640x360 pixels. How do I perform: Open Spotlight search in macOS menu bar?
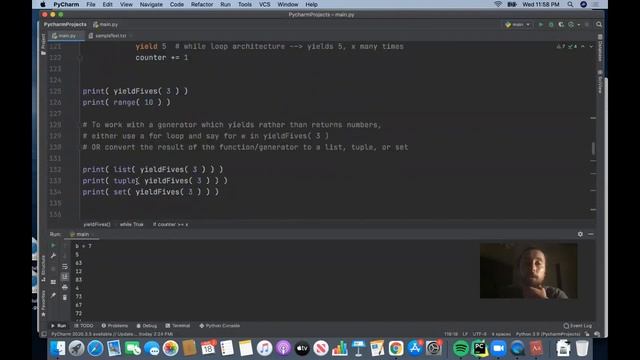click(x=570, y=4)
